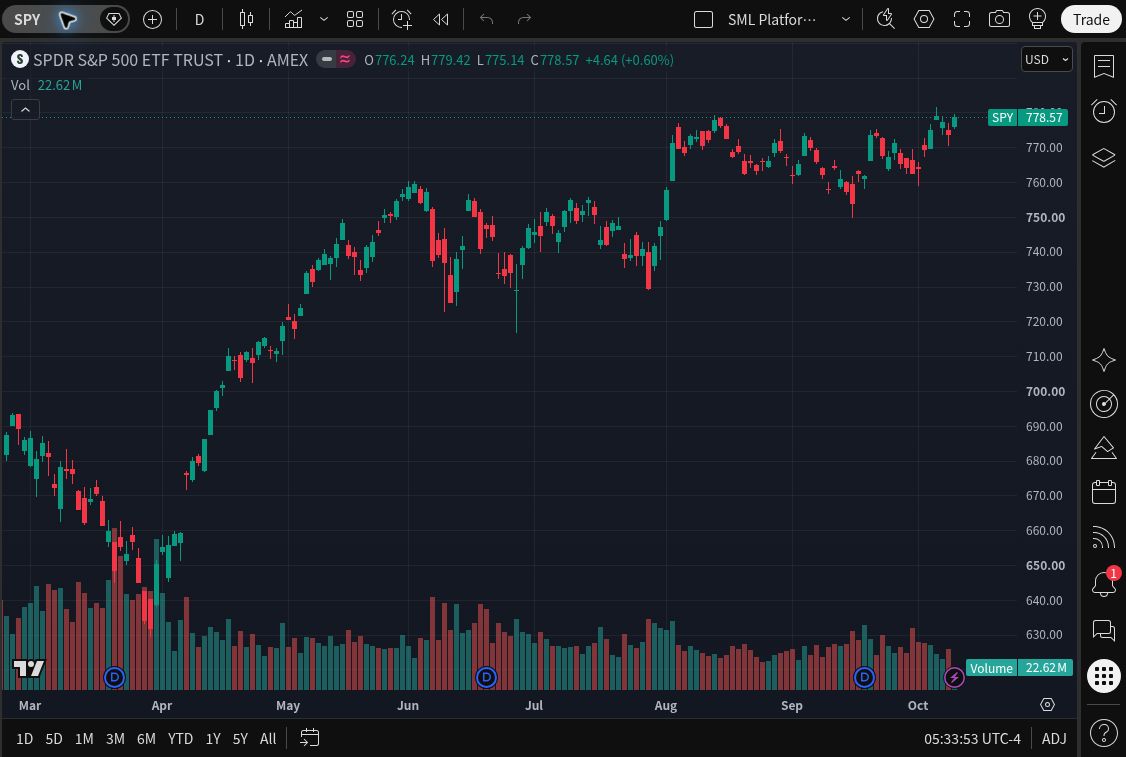Open the diamond favorites icon
The height and width of the screenshot is (757, 1126).
pos(113,19)
